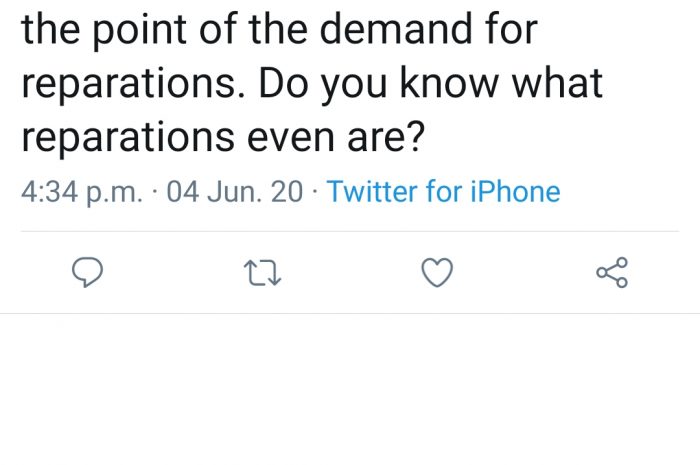Screen dimensions: 700x465
Task: Click the word "know" in the tweet
Action: [x=449, y=83]
